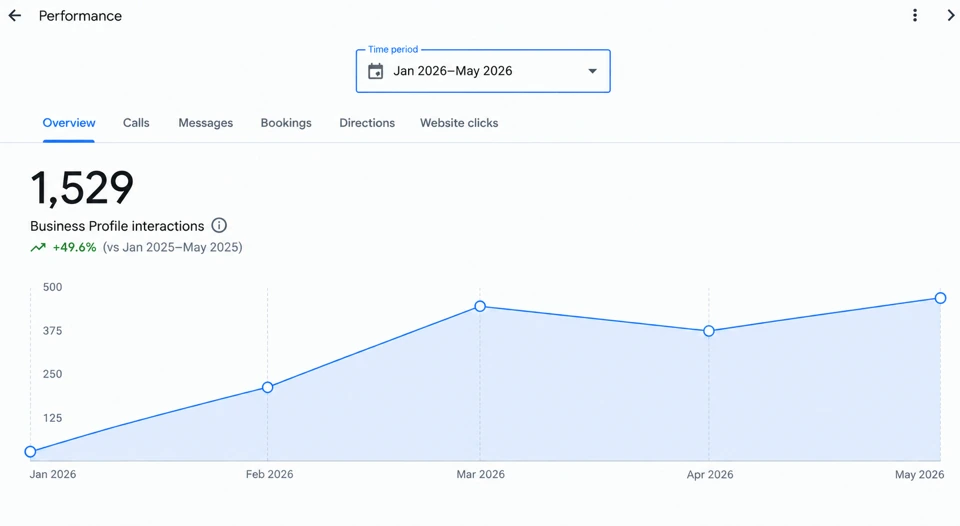Click the "(vs Jan 2025–May 2025)" comparison text
Viewport: 960px width, 526px height.
pyautogui.click(x=173, y=247)
